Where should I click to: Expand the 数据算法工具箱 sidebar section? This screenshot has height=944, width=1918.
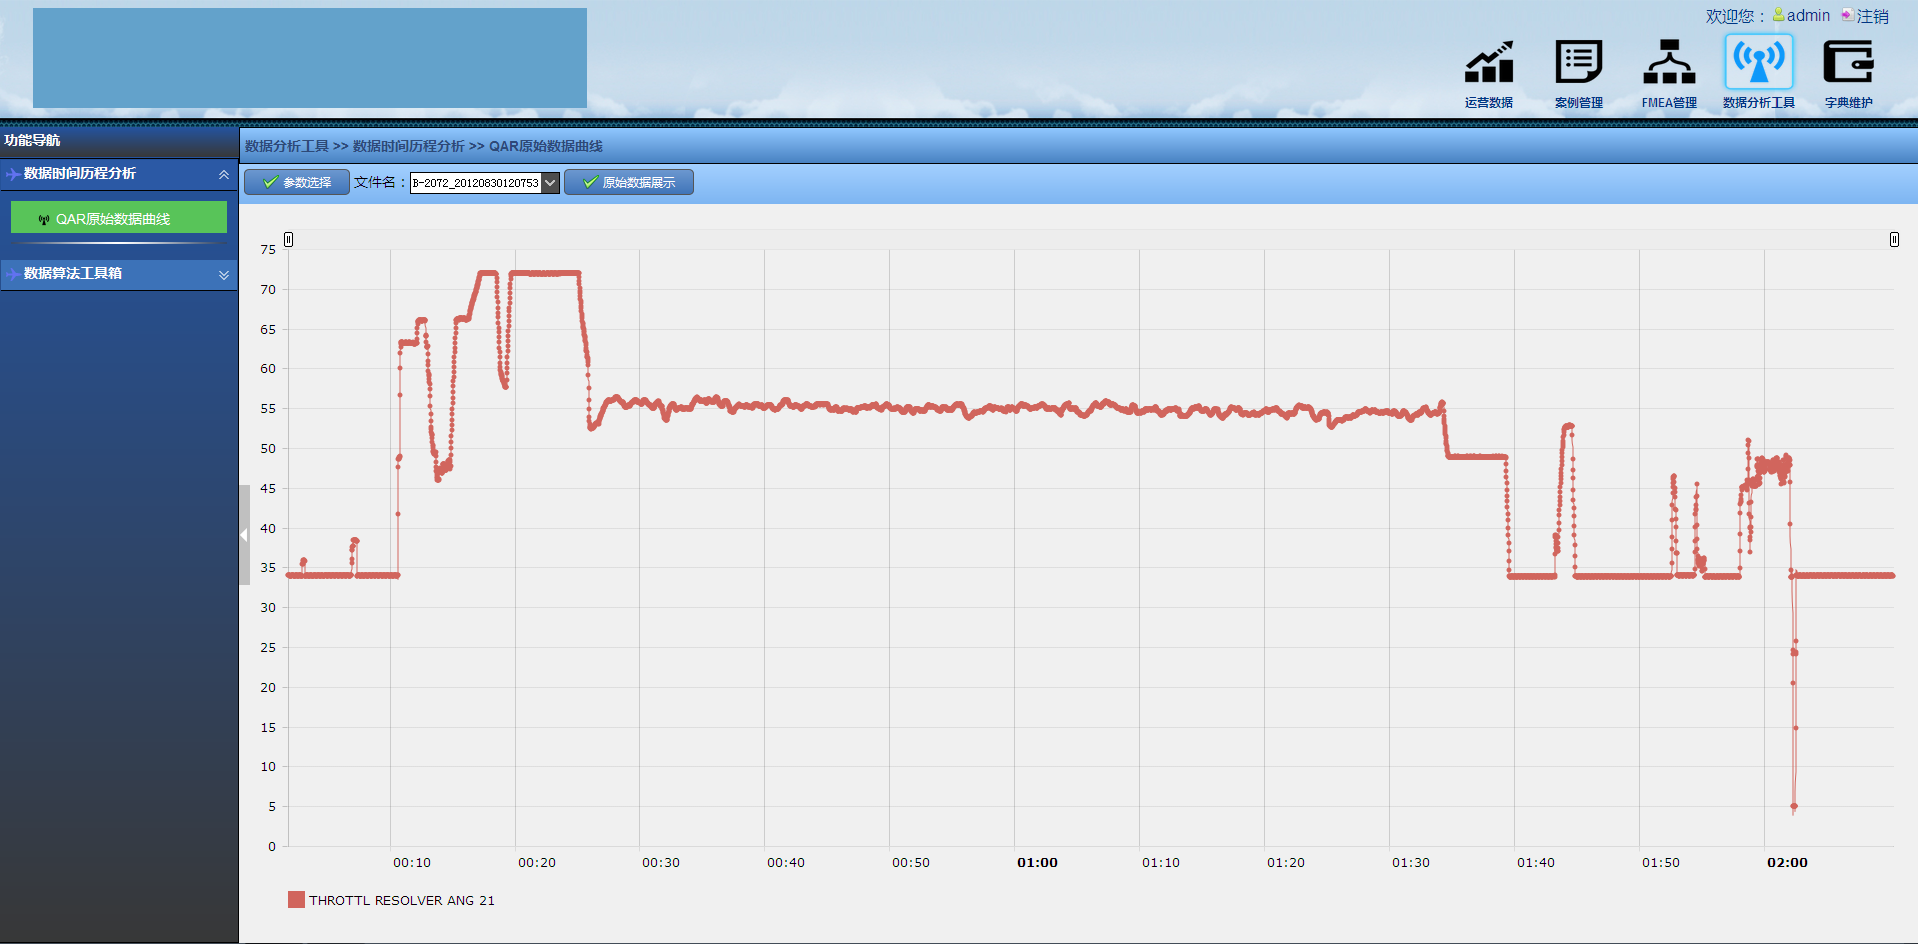223,274
